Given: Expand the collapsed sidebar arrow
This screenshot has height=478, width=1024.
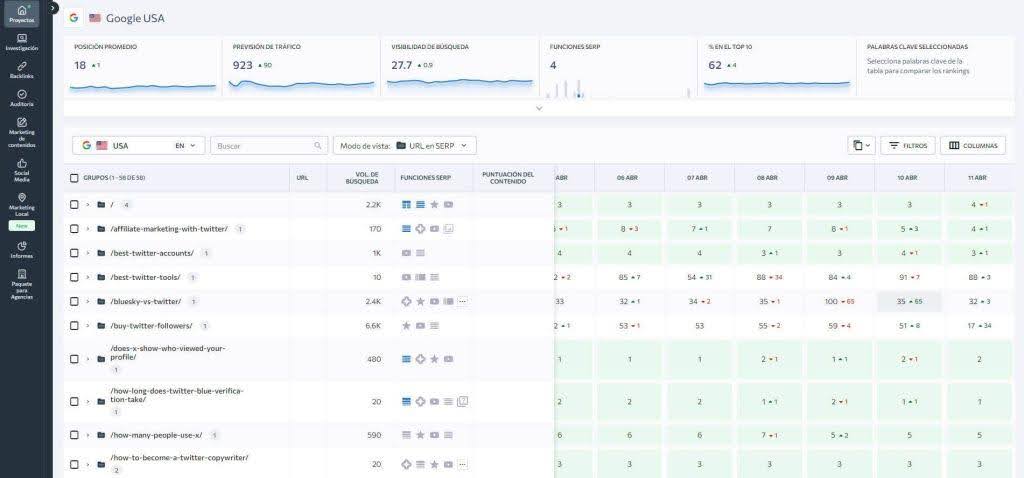Looking at the screenshot, I should (x=54, y=8).
